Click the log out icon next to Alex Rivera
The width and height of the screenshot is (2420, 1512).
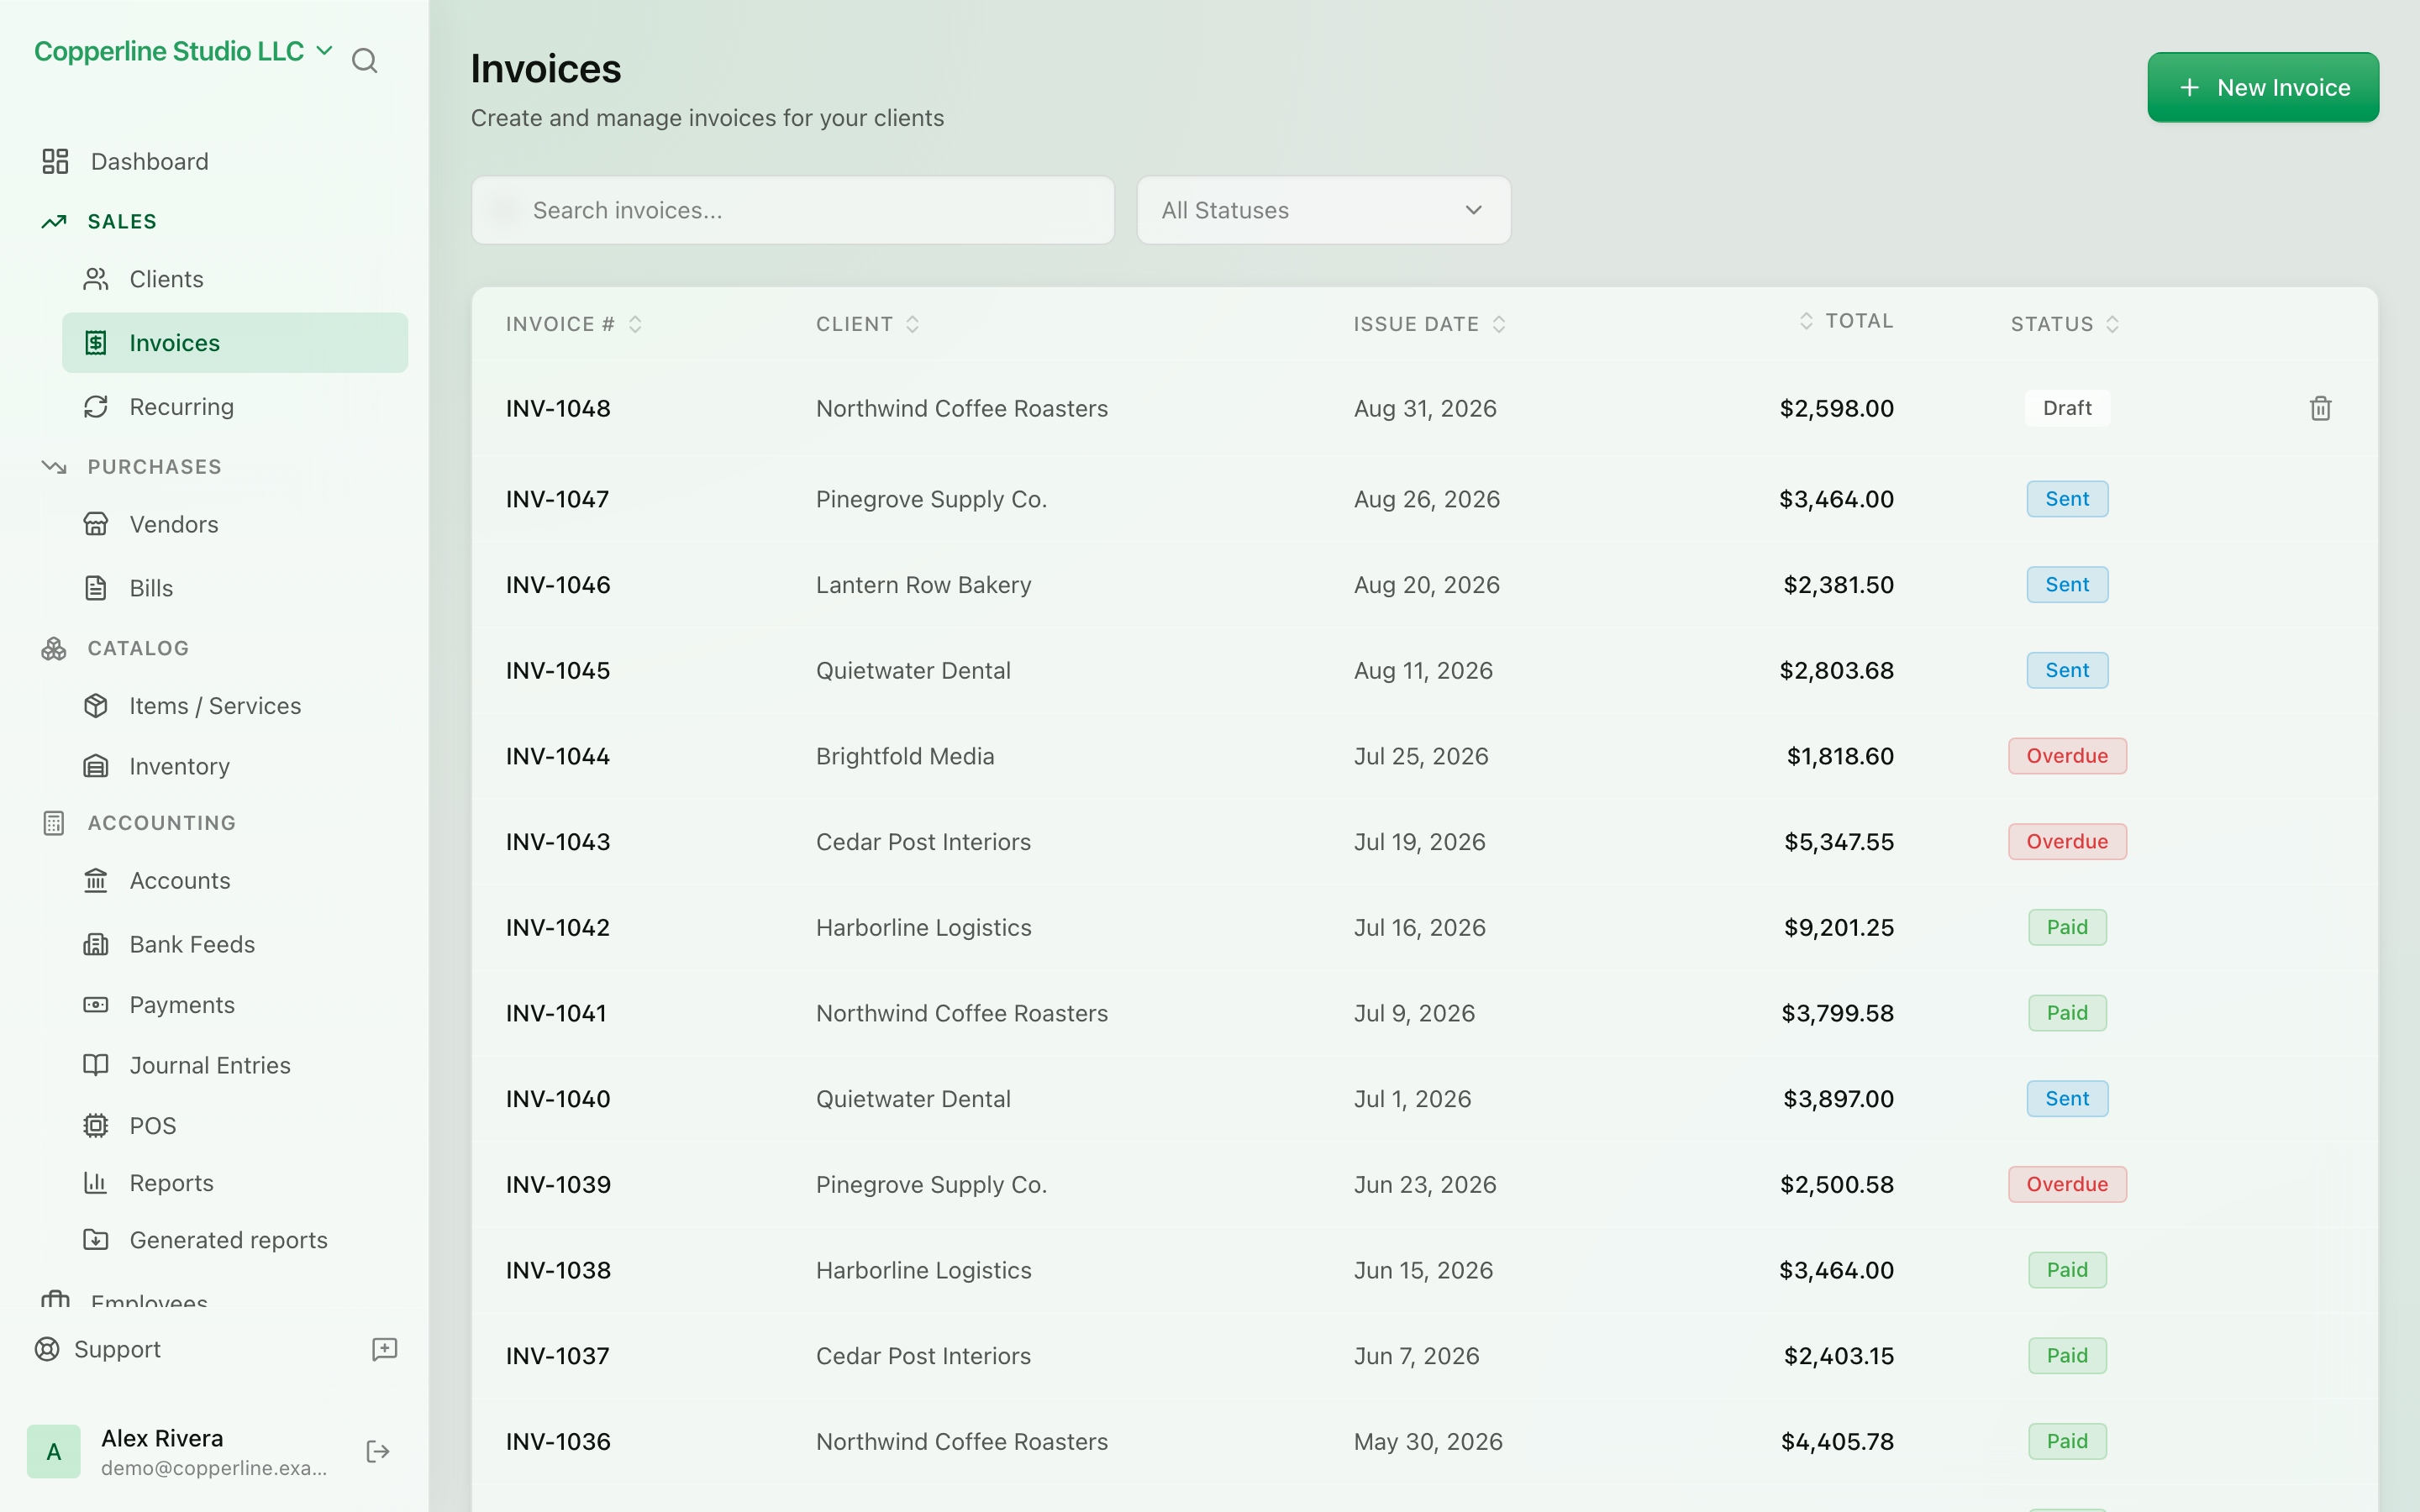378,1452
